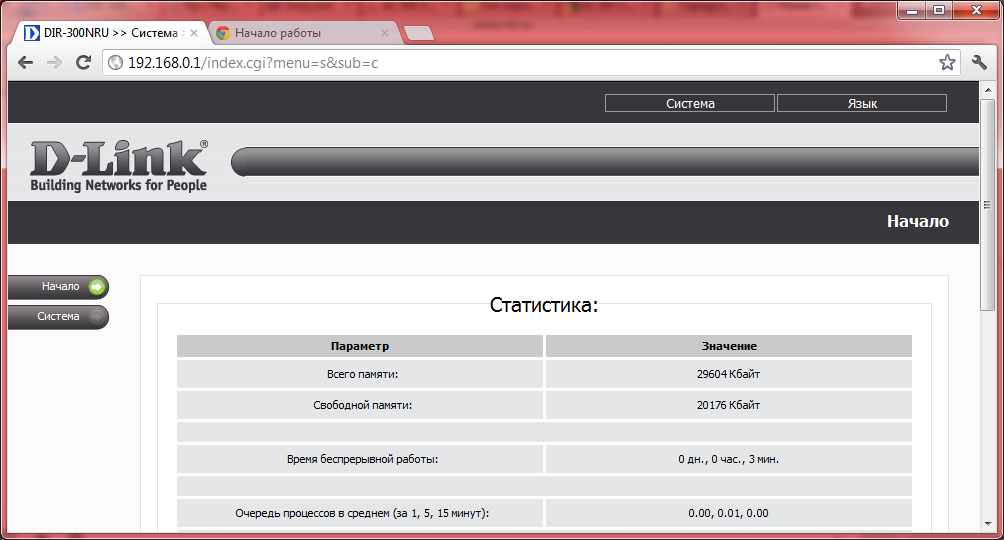Screen dimensions: 1004x540
Task: Click the 0 дн., 0 час., 3 мин. value
Action: point(729,459)
